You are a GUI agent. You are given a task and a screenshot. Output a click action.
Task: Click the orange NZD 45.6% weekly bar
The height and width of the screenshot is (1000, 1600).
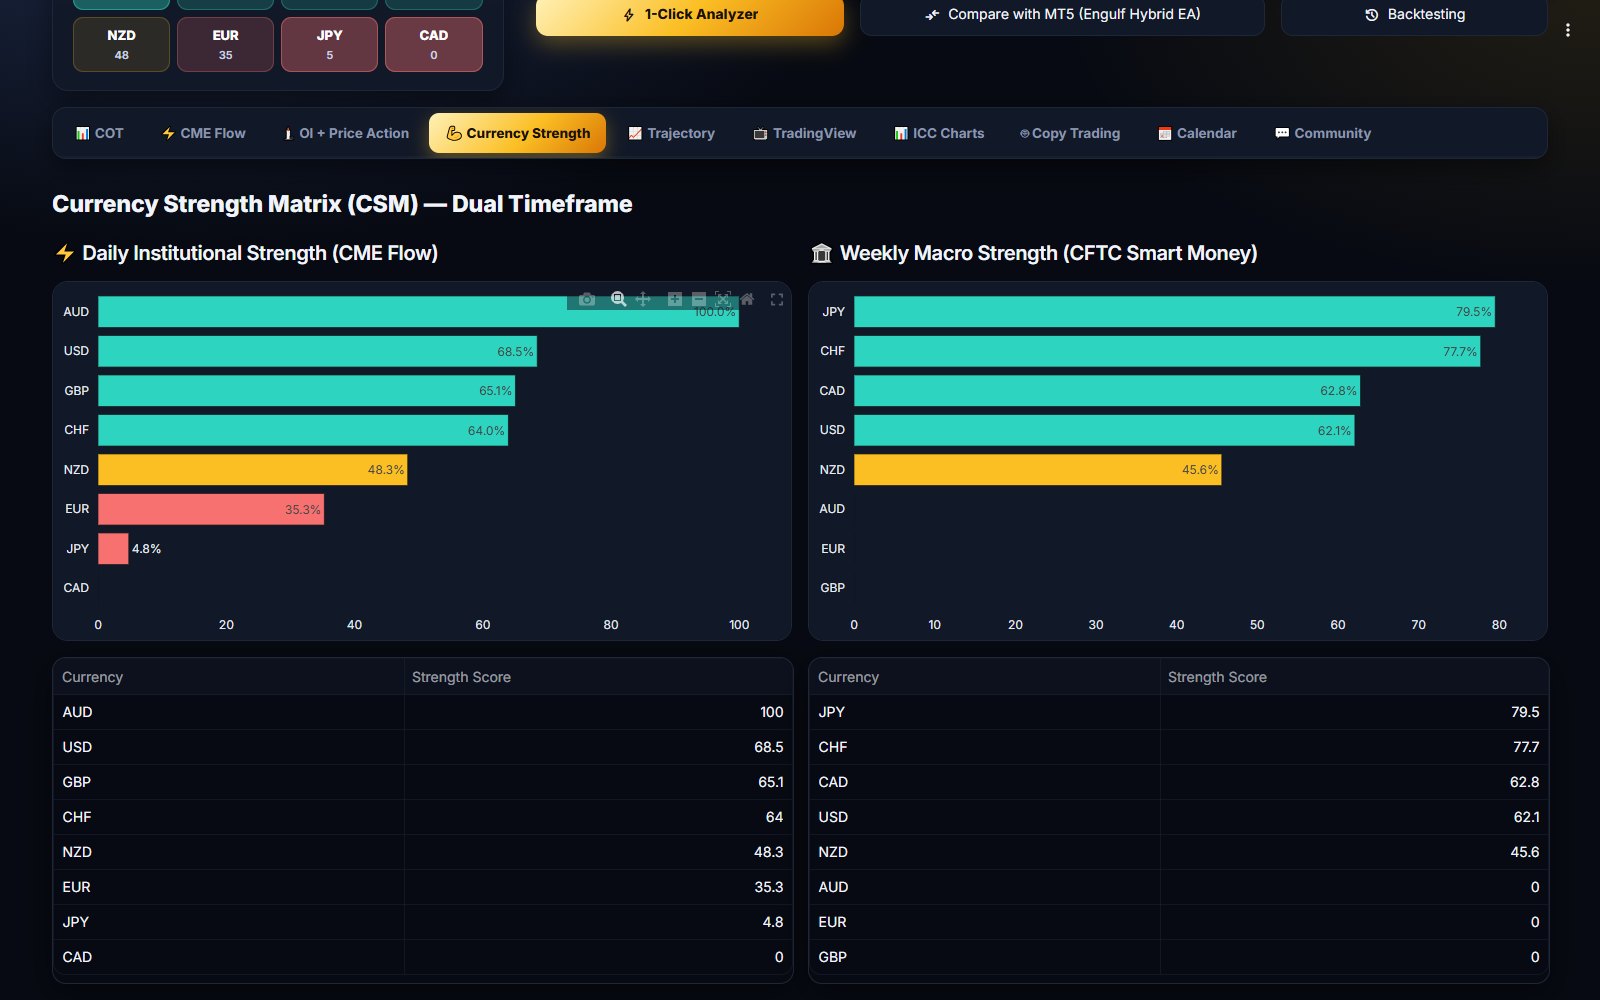[1037, 470]
